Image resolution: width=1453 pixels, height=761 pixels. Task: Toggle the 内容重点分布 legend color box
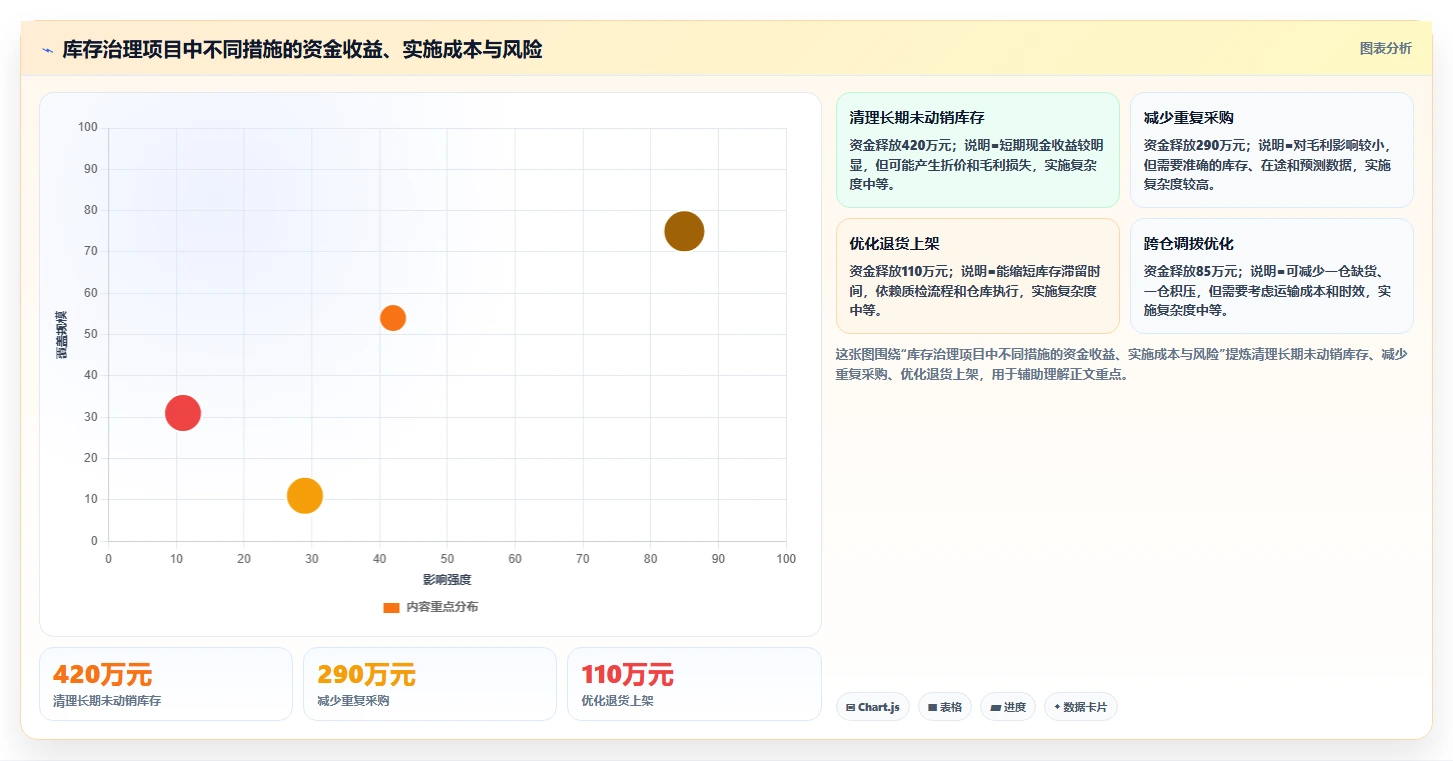coord(391,607)
